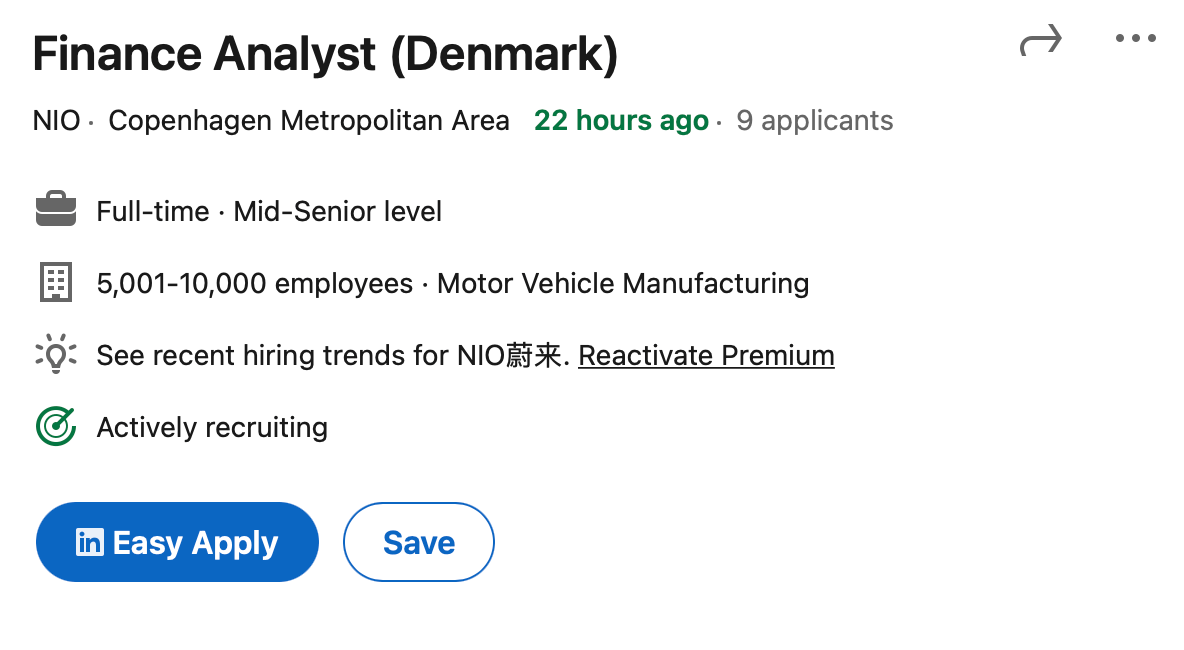The image size is (1184, 650).
Task: Save this Finance Analyst job
Action: (x=419, y=542)
